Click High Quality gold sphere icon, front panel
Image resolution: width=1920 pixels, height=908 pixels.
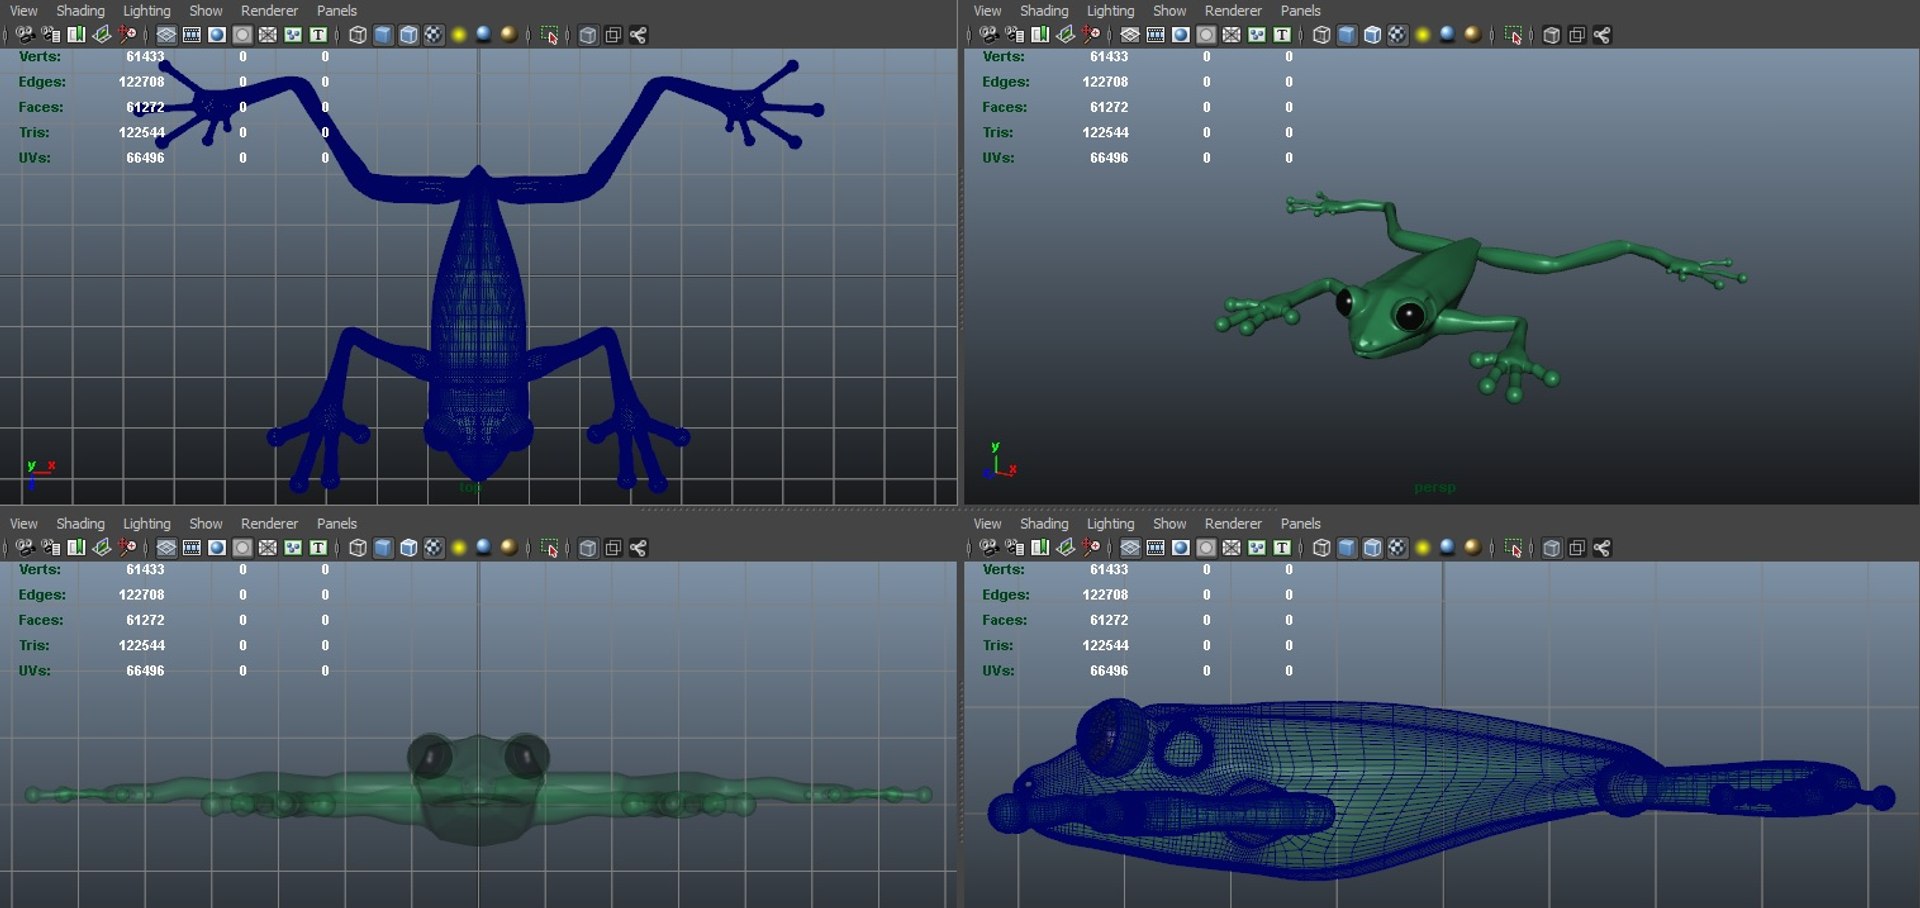click(509, 547)
